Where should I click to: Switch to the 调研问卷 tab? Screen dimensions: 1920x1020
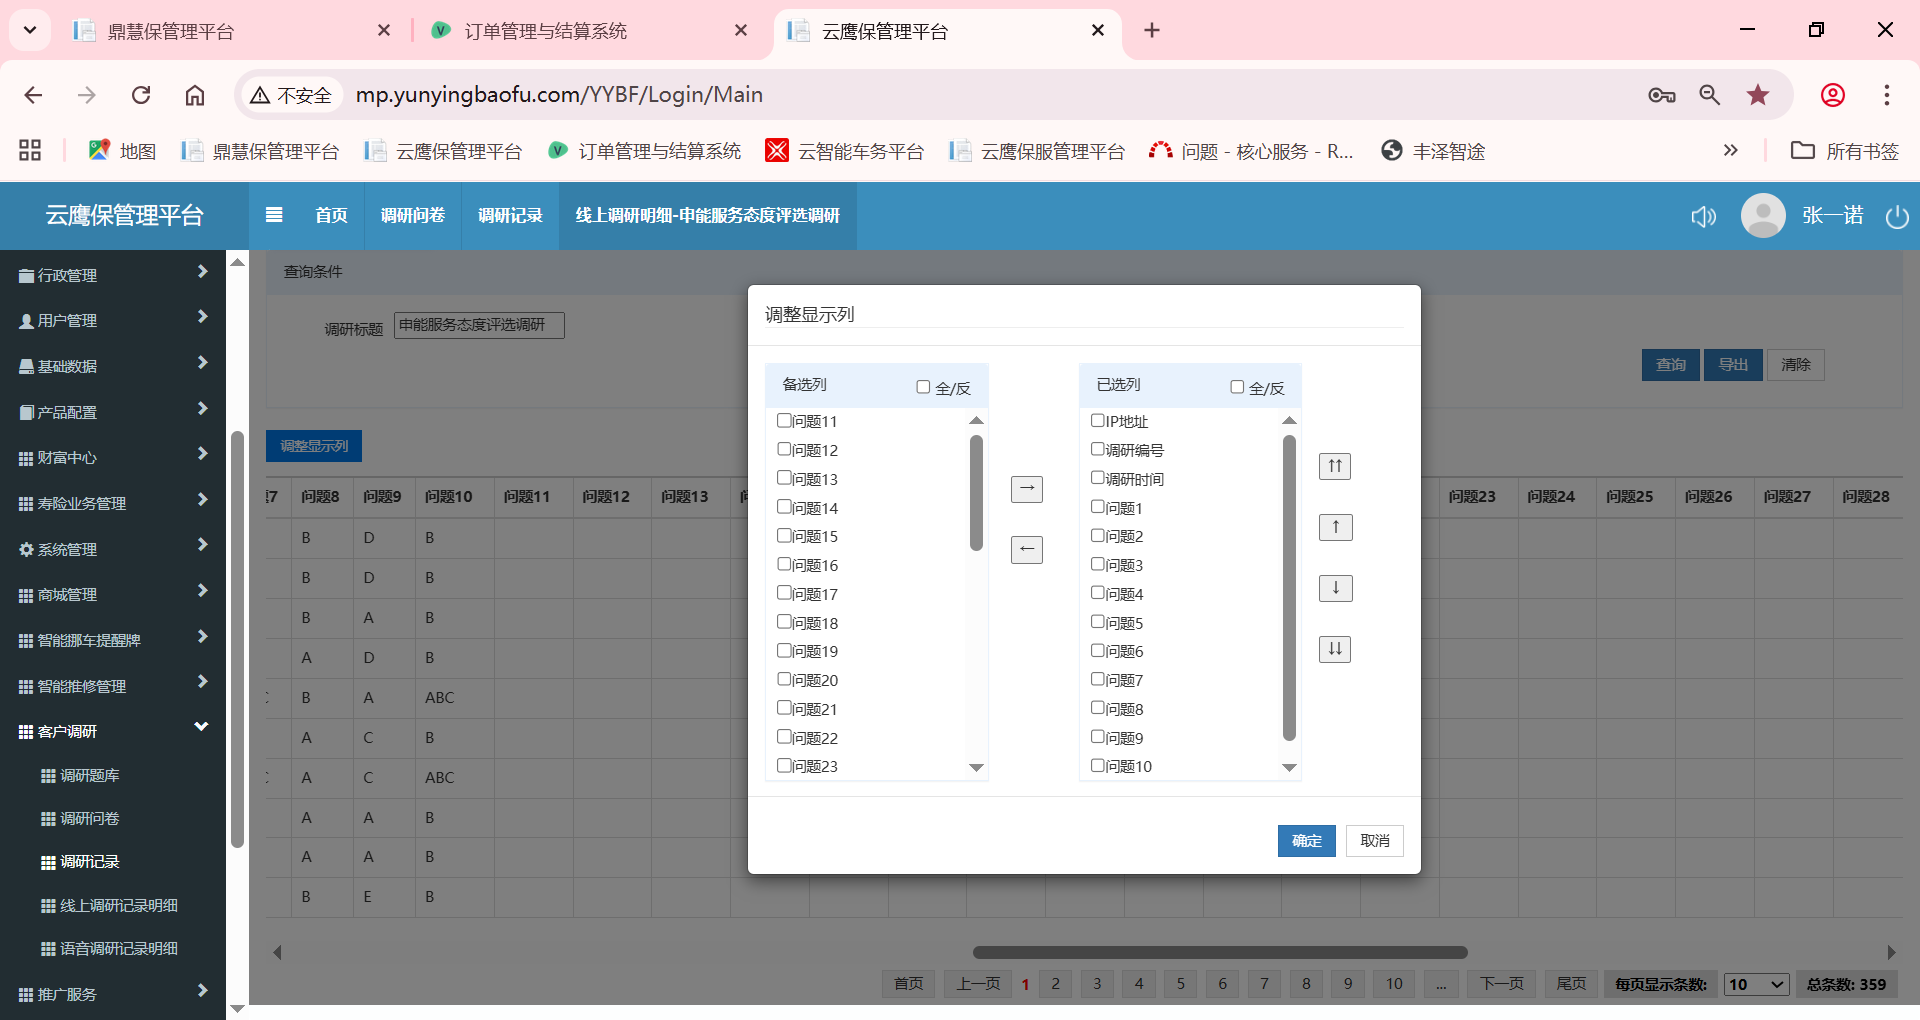412,215
